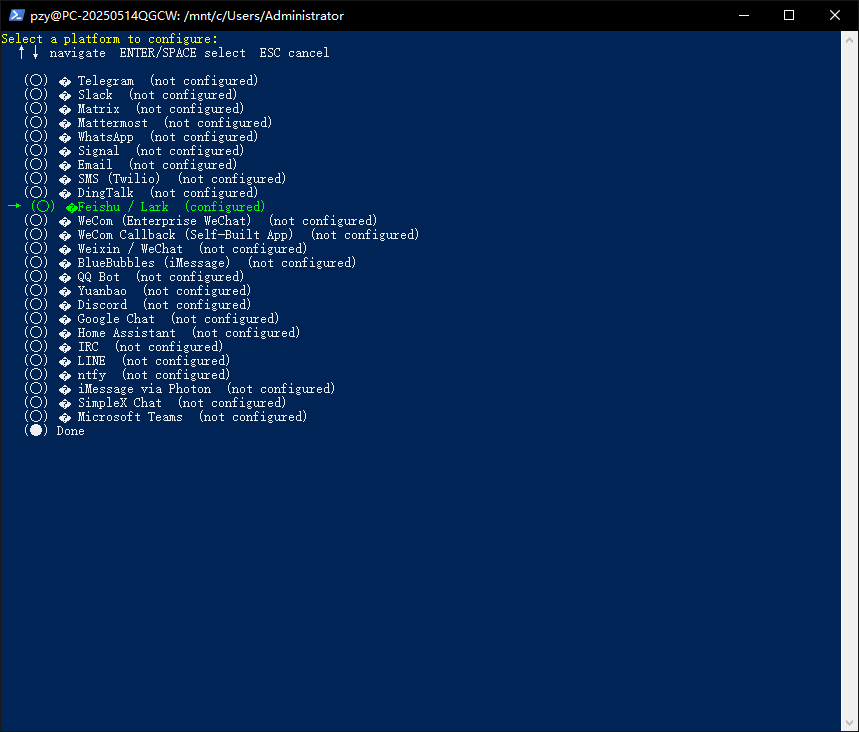Click the diamond icon beside Google Chat

tap(65, 319)
